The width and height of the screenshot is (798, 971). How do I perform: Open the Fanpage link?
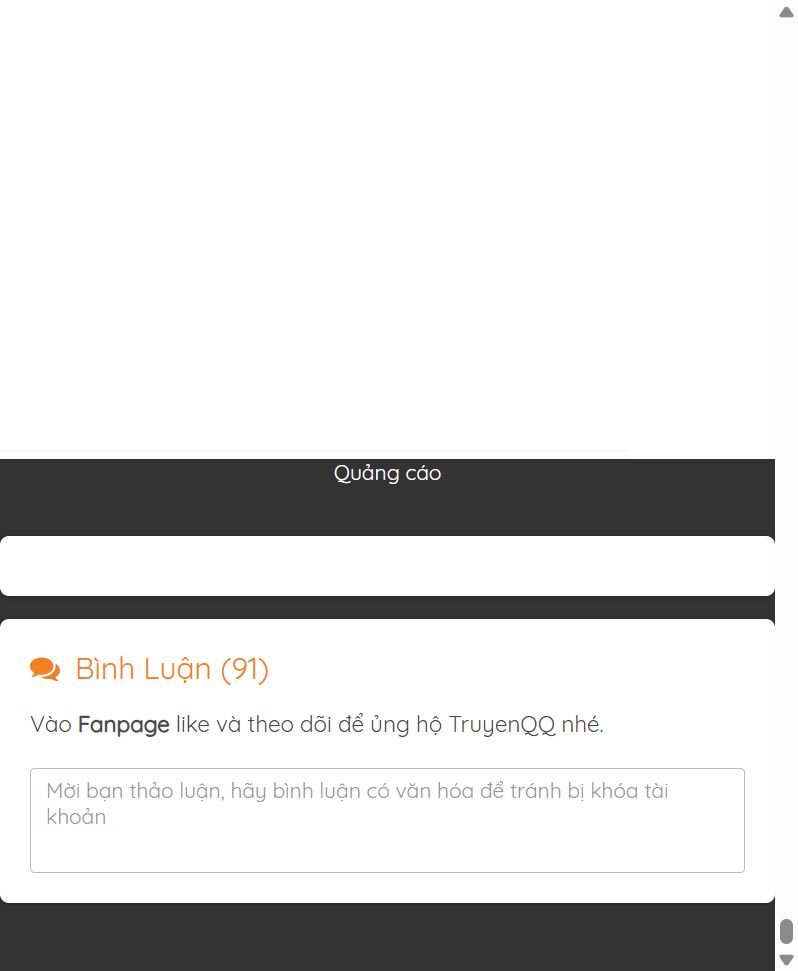[124, 725]
